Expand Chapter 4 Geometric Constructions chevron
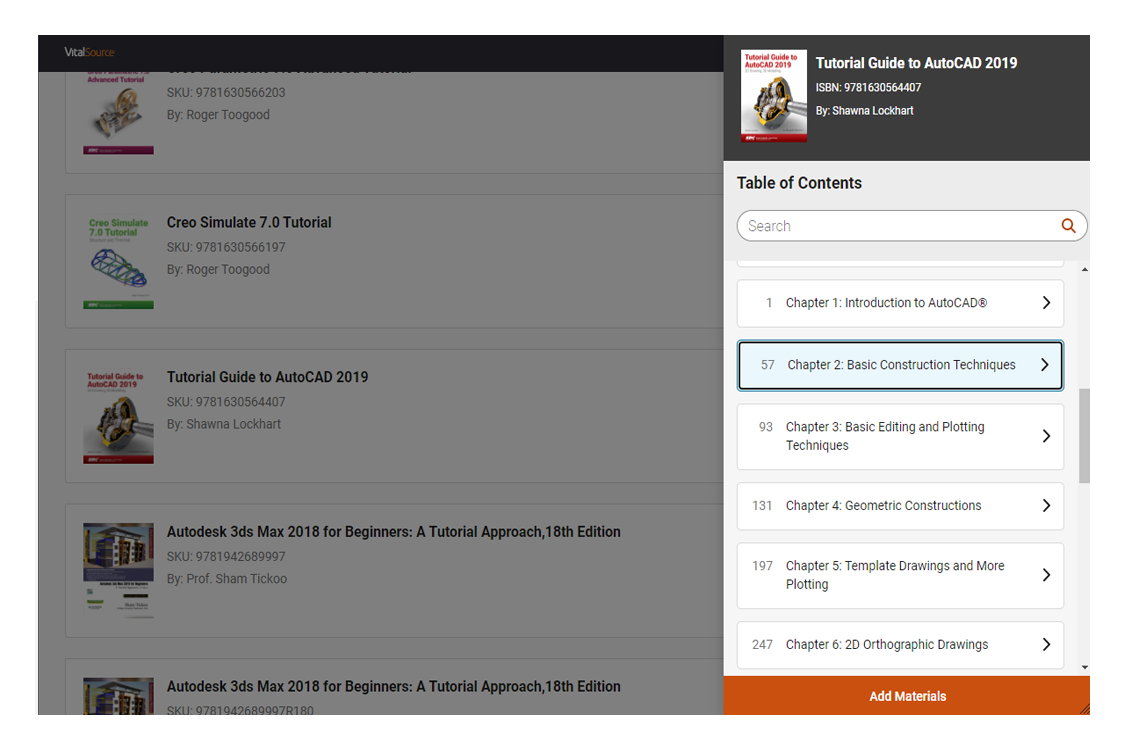This screenshot has height=750, width=1125. pos(1046,505)
